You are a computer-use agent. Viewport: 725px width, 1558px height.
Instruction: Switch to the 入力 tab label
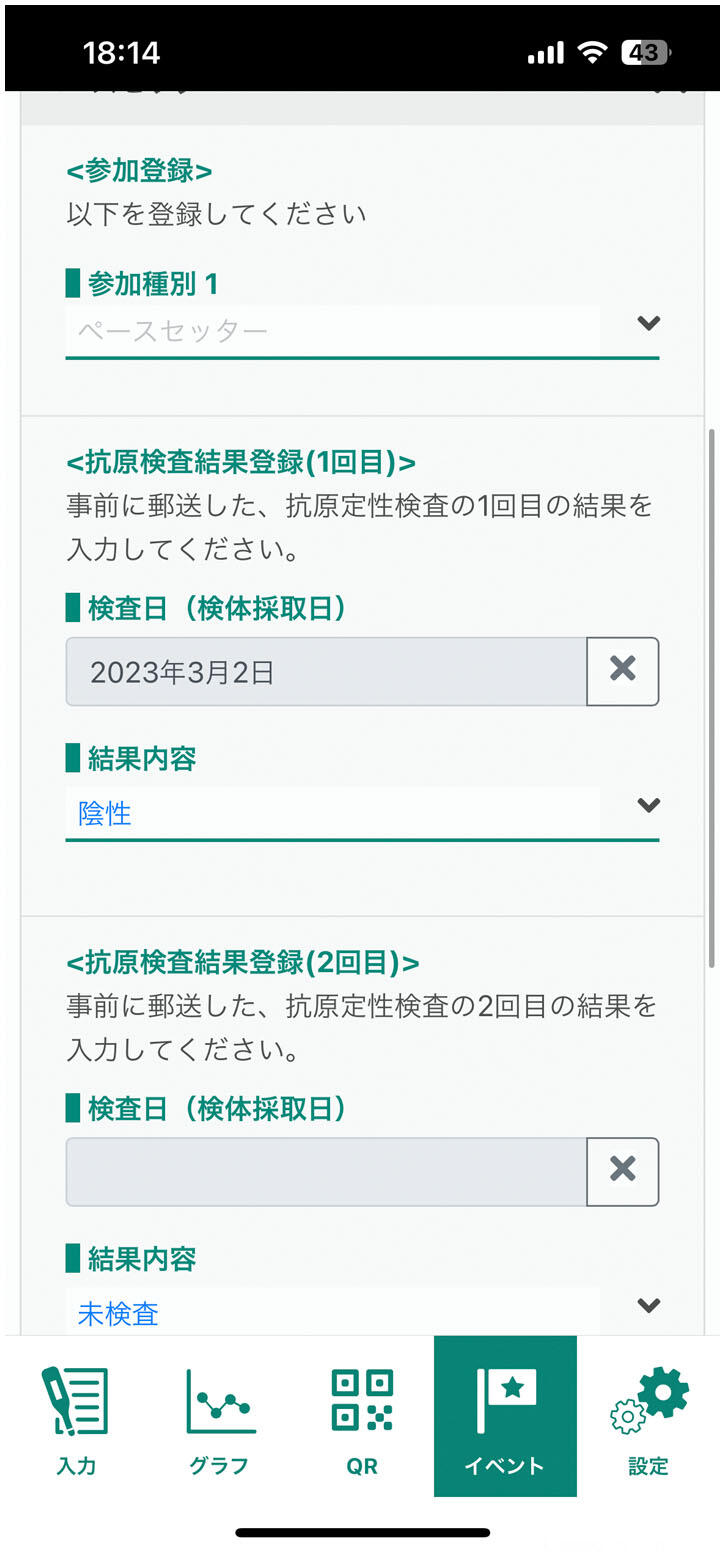(x=76, y=1467)
